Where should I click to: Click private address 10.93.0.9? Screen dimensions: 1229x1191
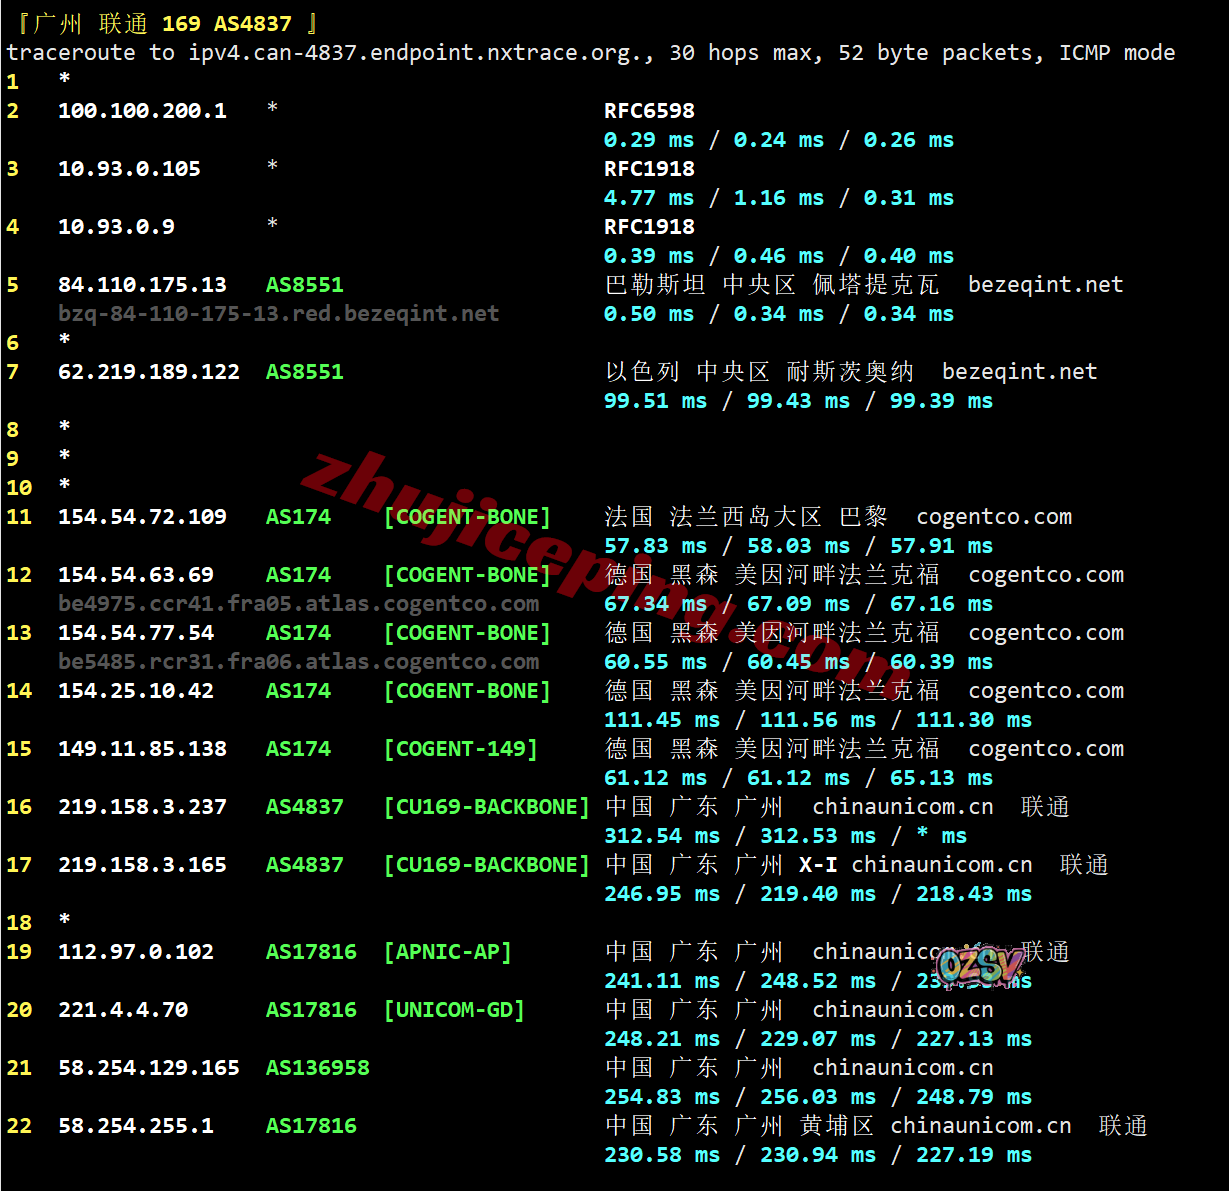tap(116, 227)
